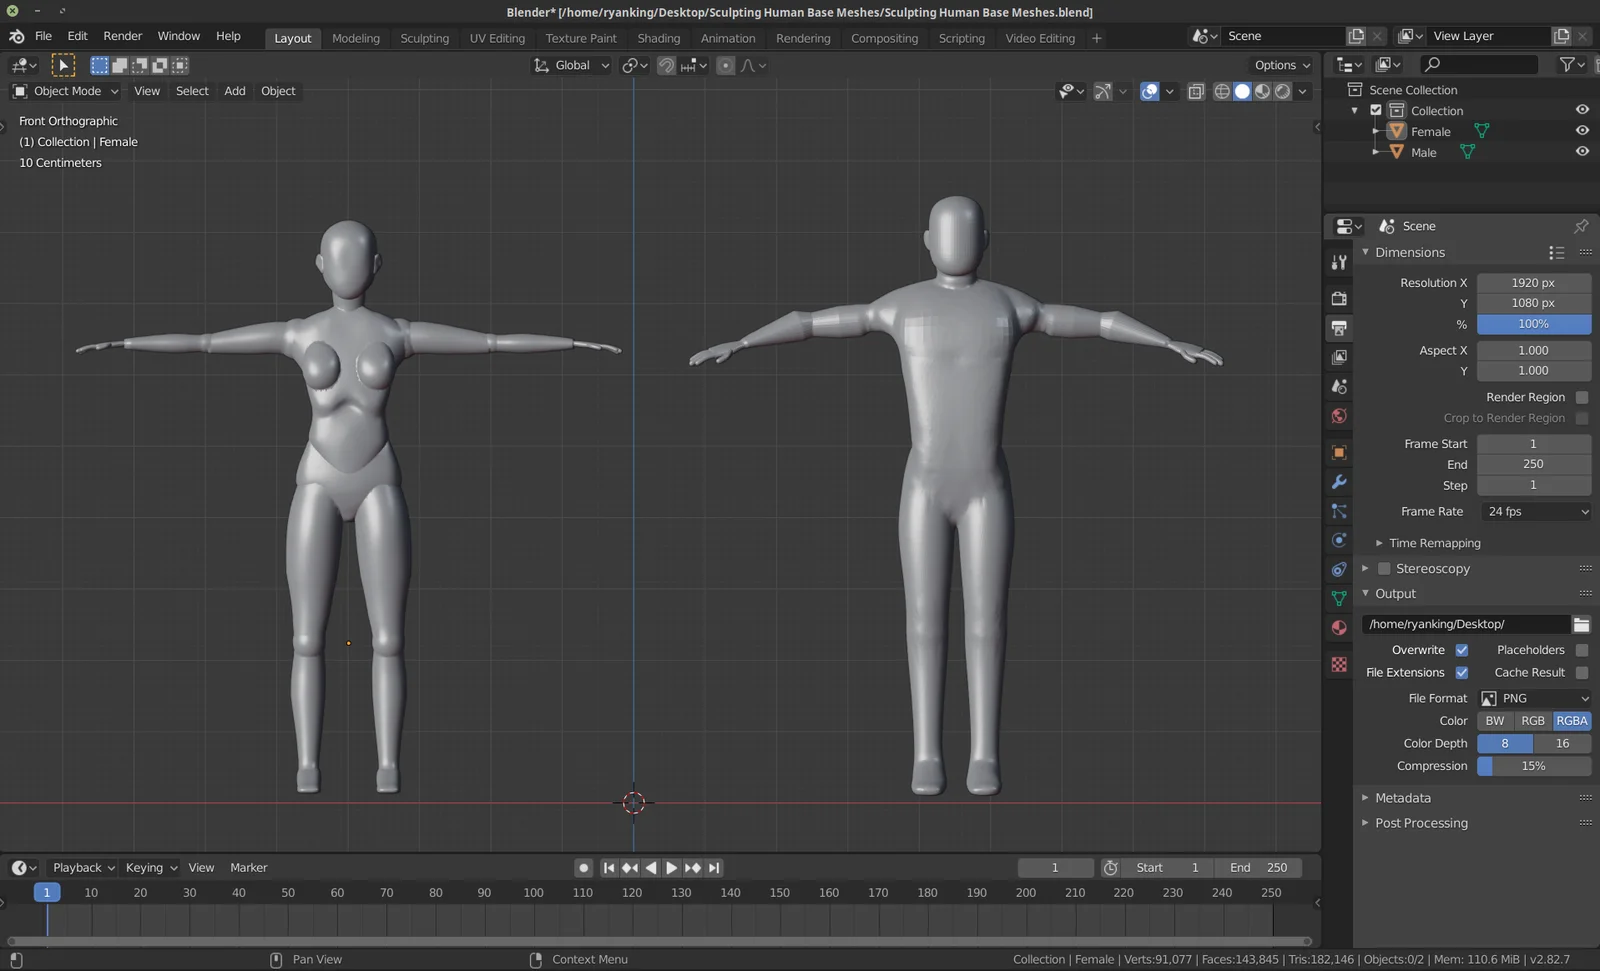This screenshot has width=1600, height=971.
Task: Switch Color mode to RGB
Action: pyautogui.click(x=1533, y=720)
